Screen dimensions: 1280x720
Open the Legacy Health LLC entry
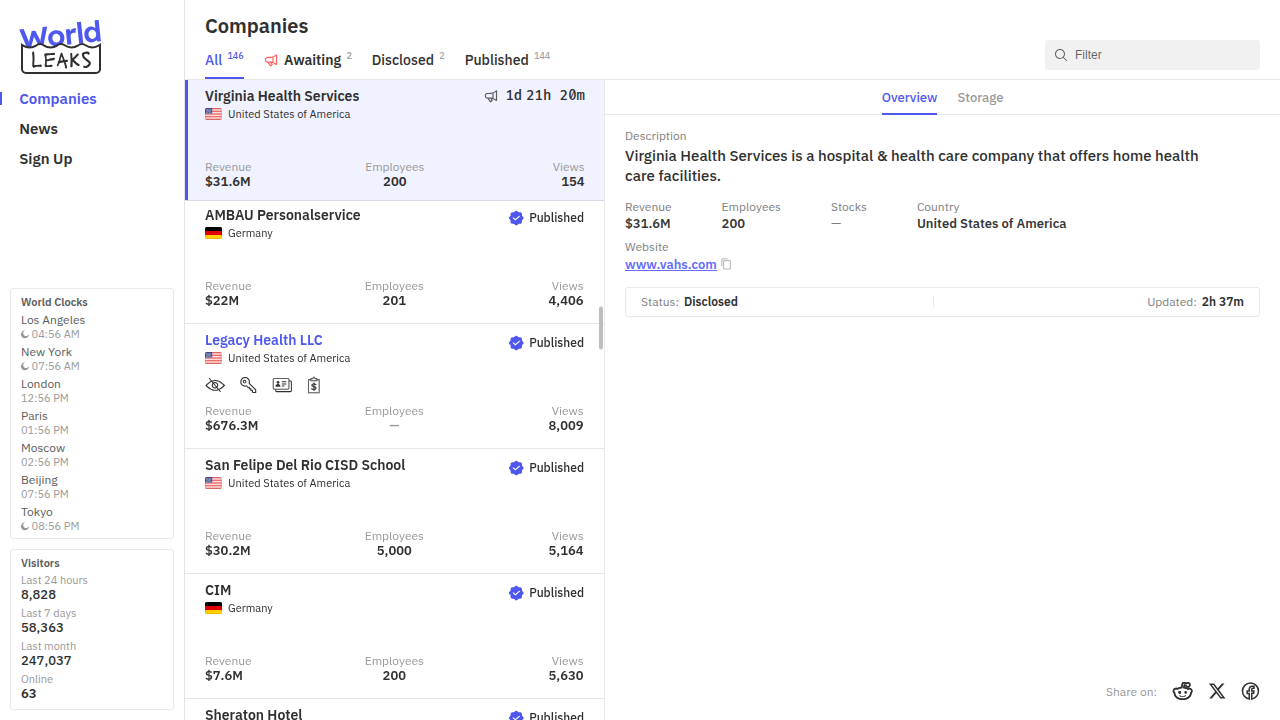[x=264, y=340]
